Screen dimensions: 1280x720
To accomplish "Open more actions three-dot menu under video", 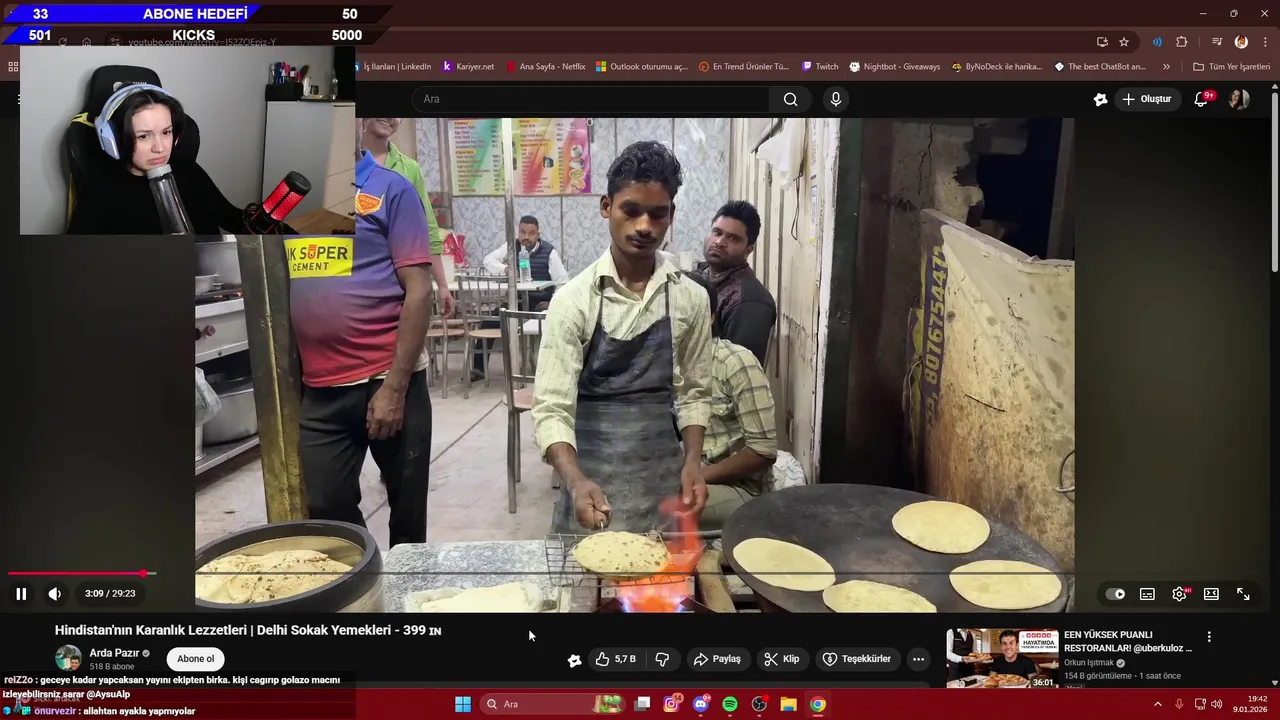I will point(918,659).
